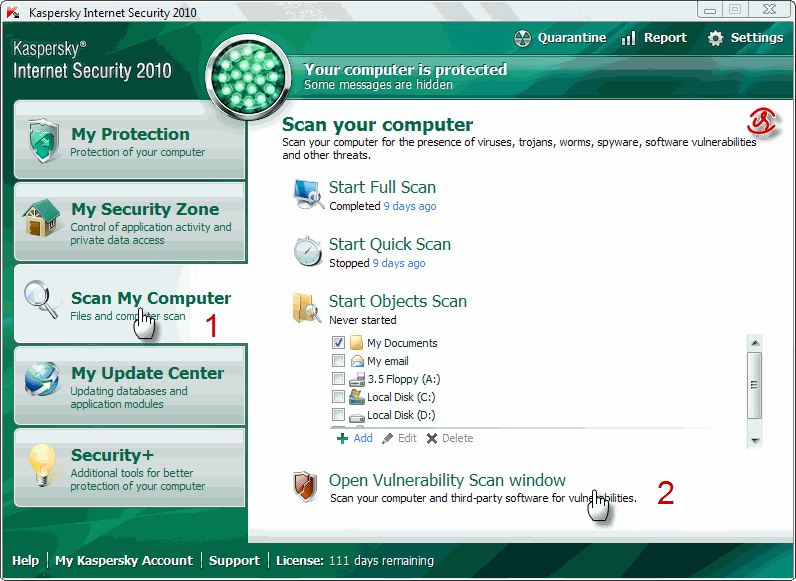Start Objects Scan

(397, 301)
